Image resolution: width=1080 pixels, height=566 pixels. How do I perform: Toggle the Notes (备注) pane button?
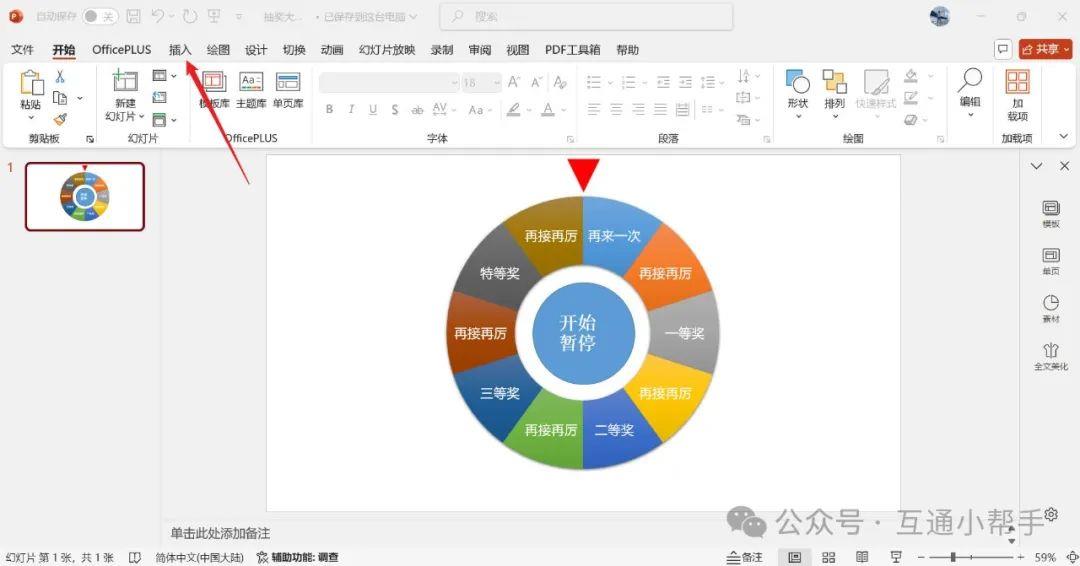745,557
